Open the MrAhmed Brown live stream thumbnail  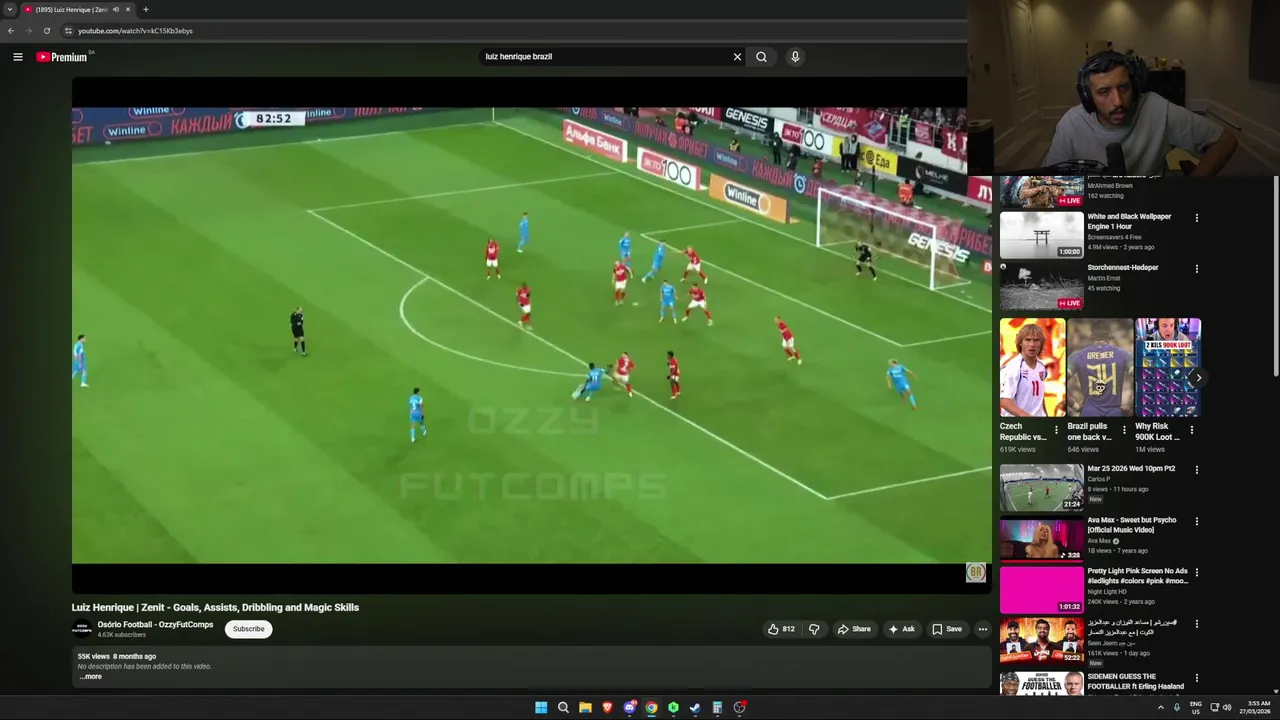[1041, 191]
